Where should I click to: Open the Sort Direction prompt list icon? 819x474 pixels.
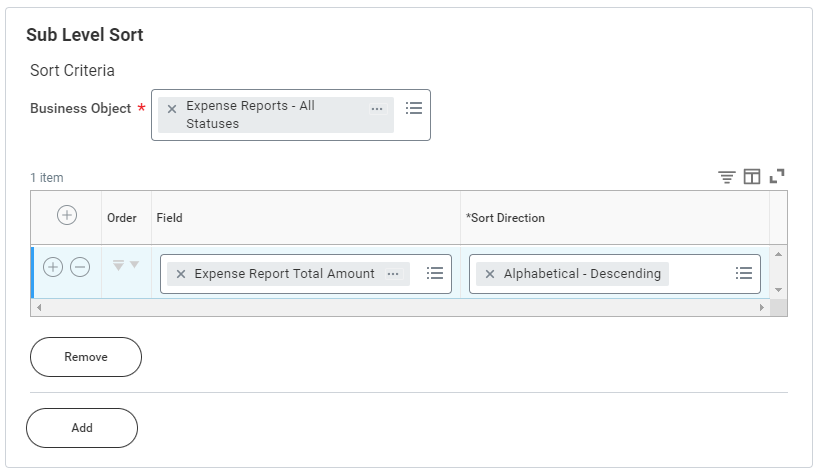pyautogui.click(x=744, y=273)
